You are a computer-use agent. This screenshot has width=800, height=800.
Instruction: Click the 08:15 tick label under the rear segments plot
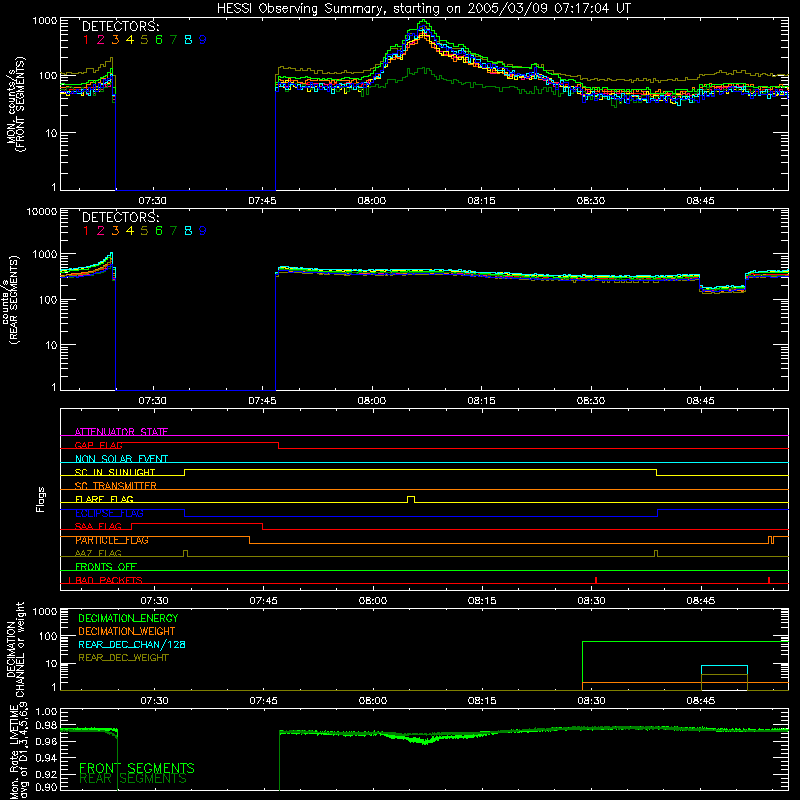[481, 401]
